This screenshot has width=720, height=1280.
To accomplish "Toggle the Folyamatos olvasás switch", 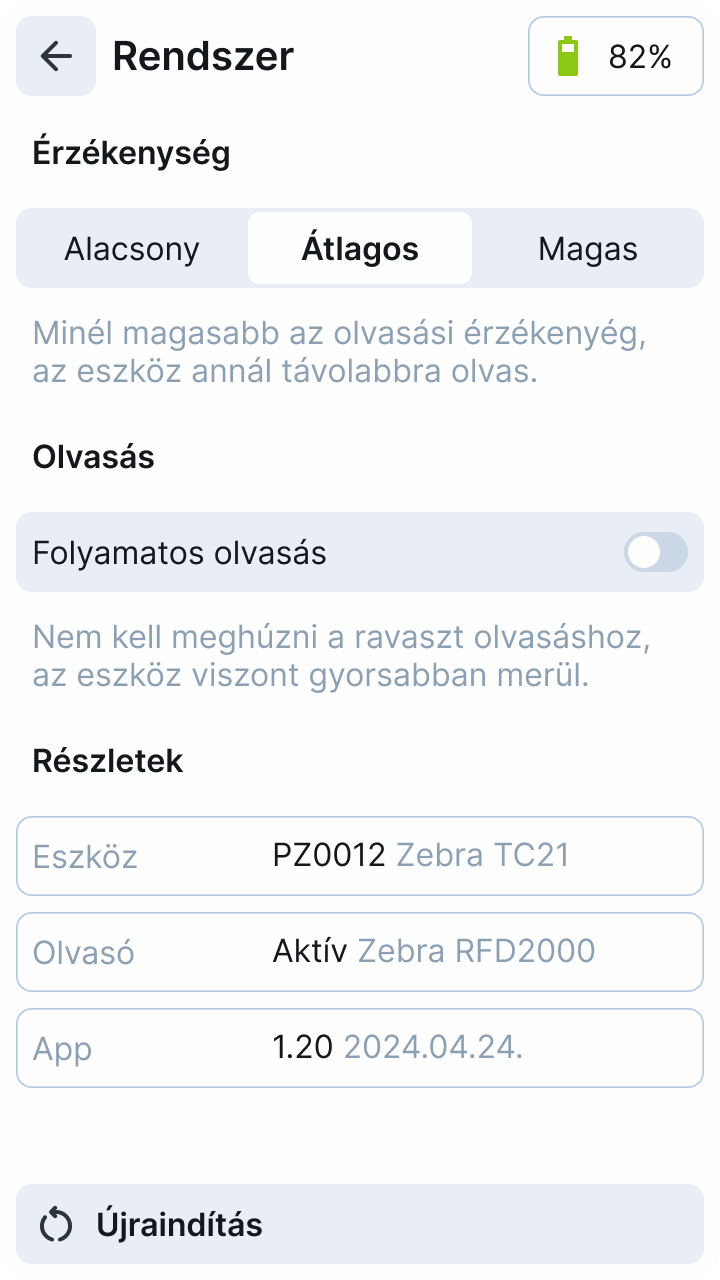I will 656,552.
